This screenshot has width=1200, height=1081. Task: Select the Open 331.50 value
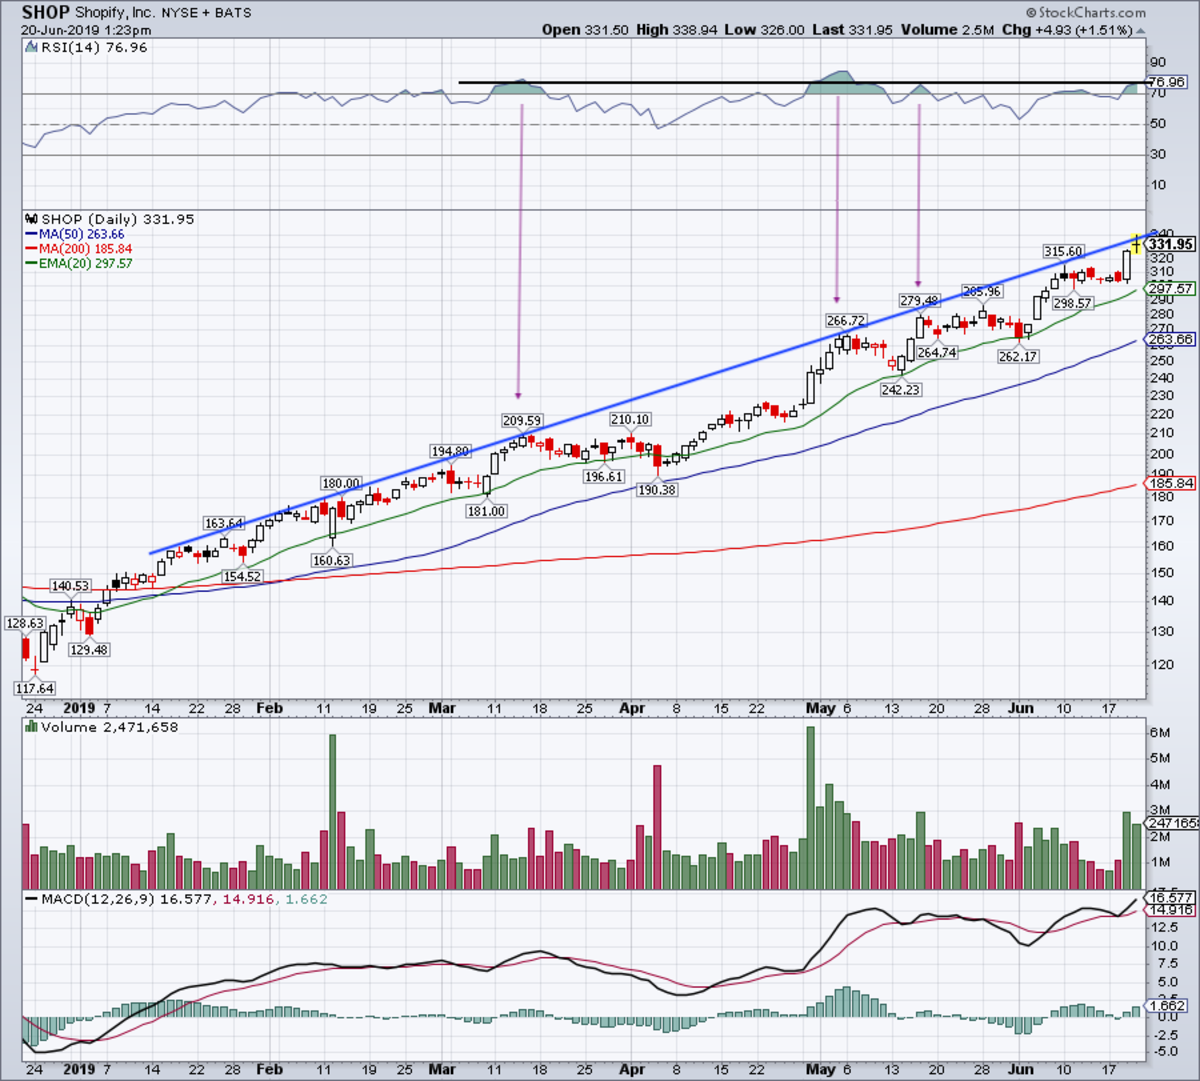point(585,30)
